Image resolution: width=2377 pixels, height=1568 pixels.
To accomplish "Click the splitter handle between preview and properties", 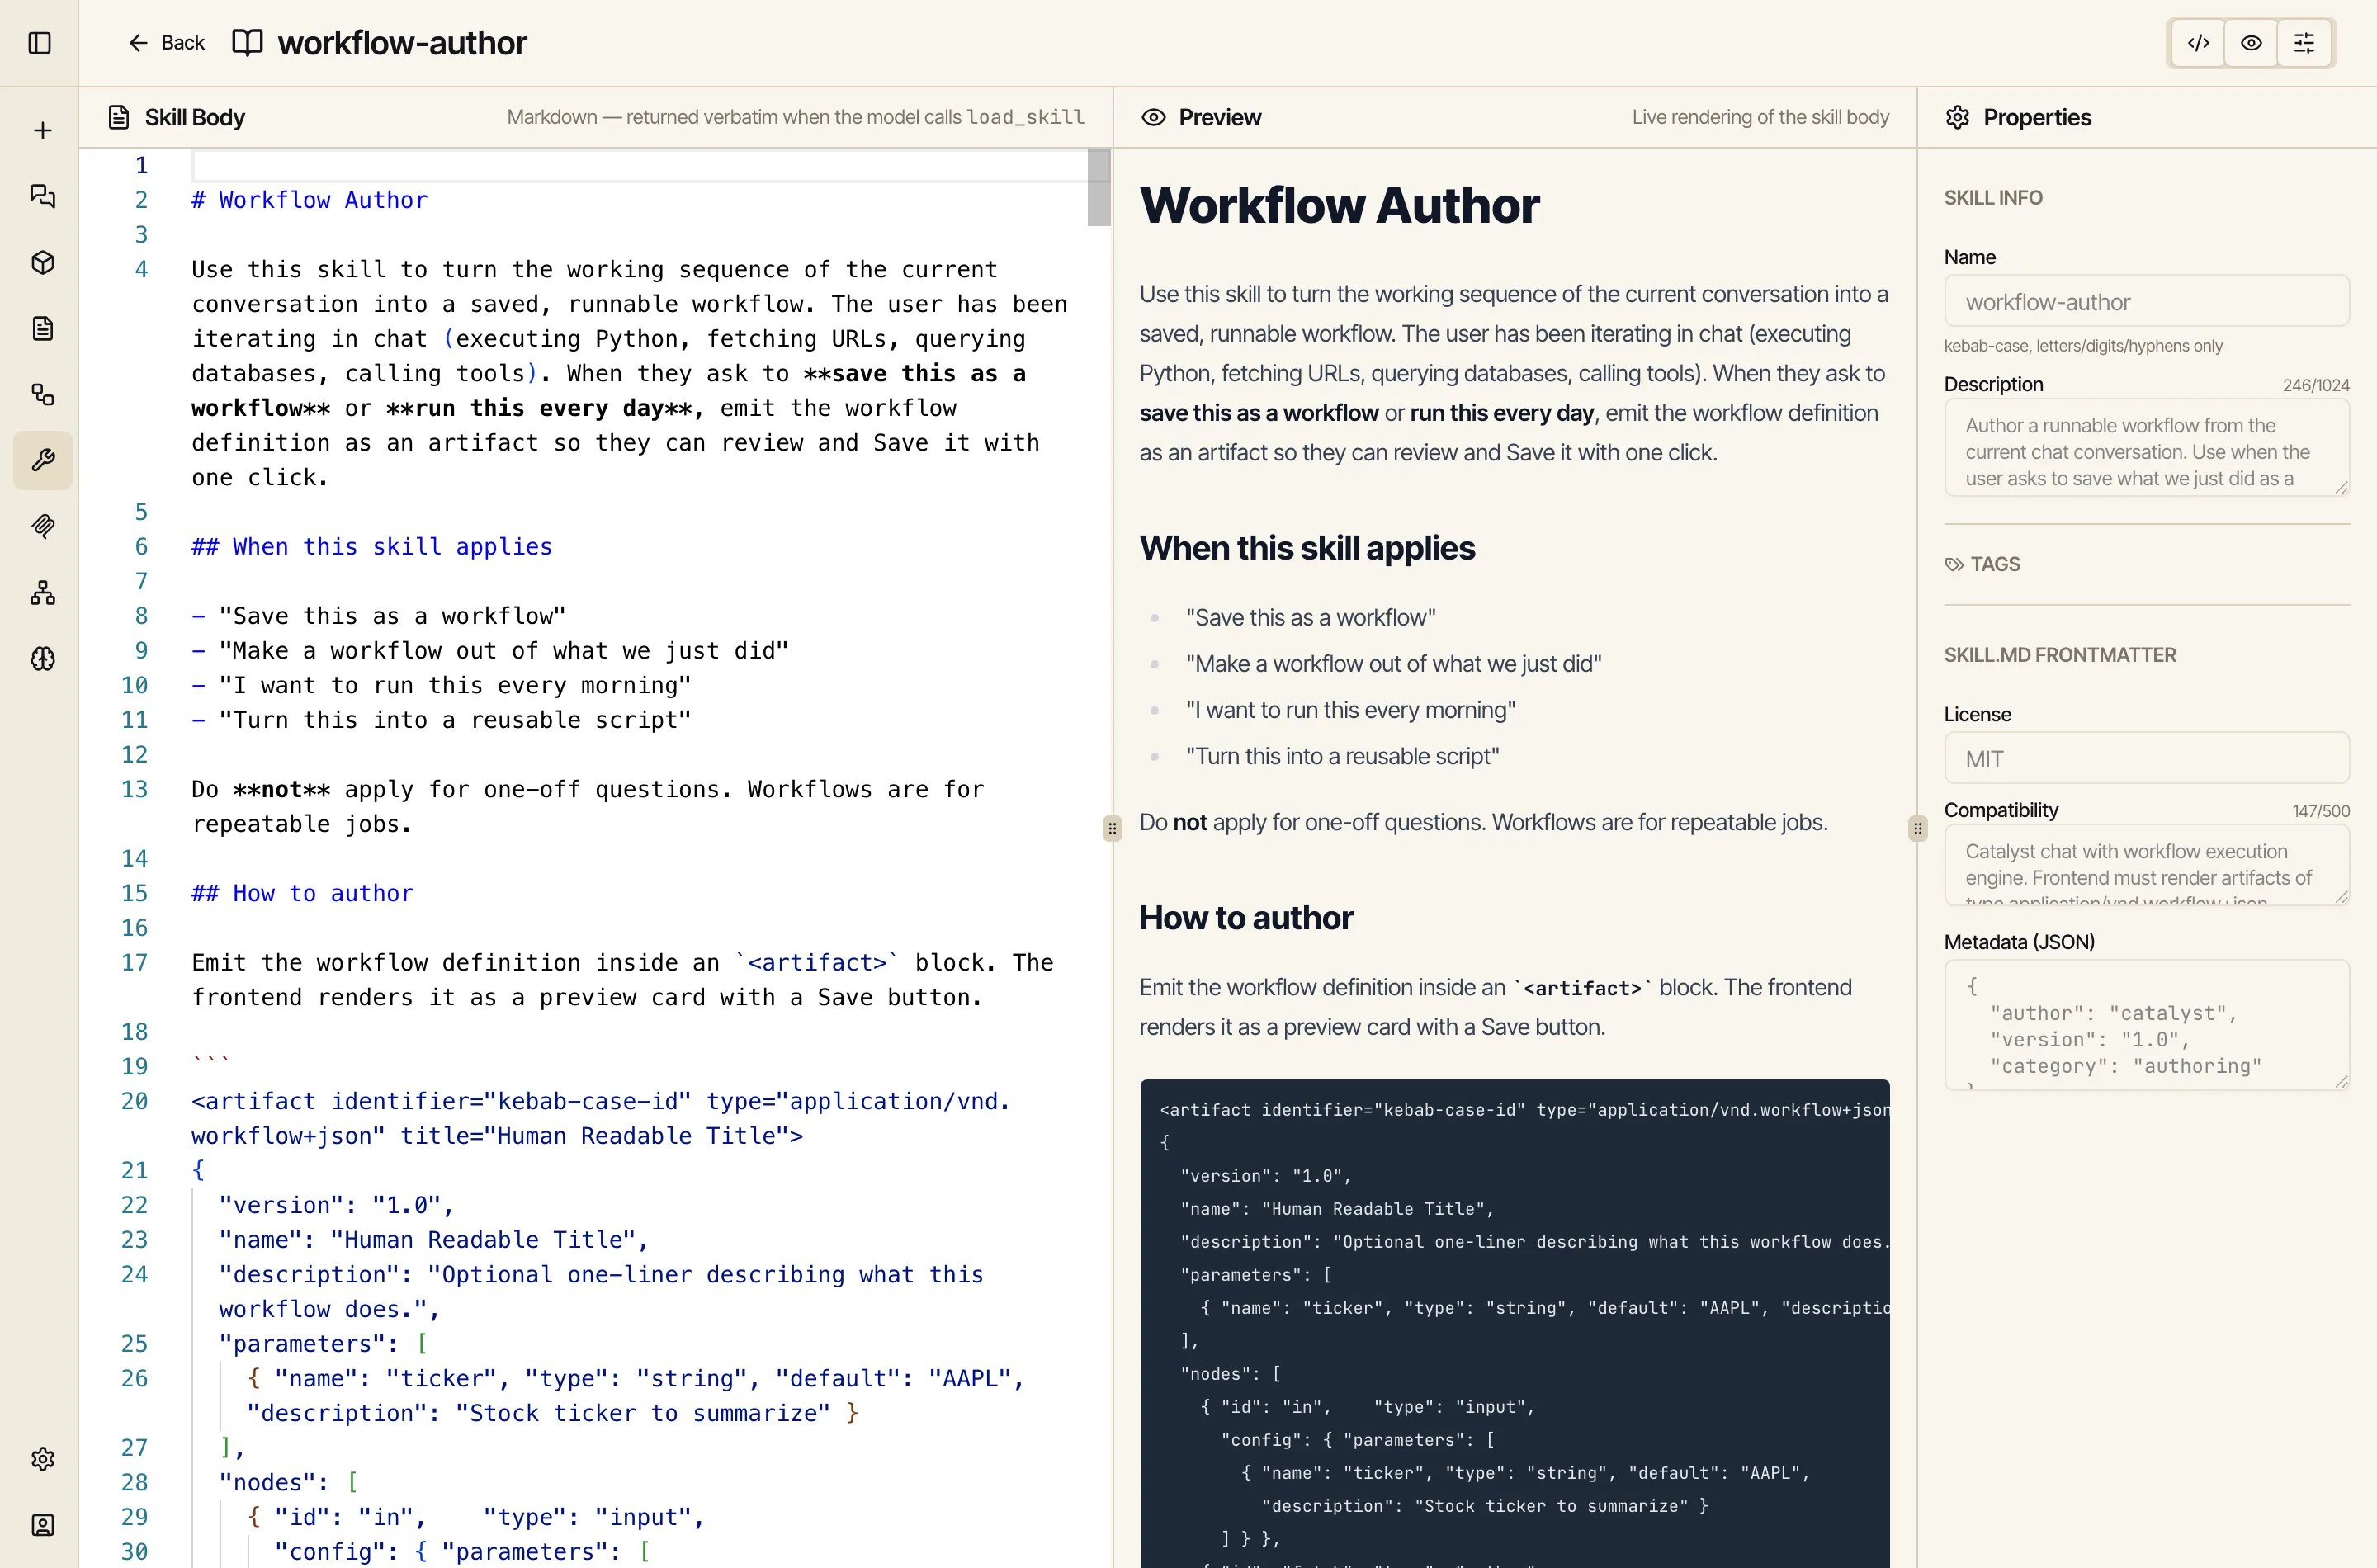I will (1917, 828).
